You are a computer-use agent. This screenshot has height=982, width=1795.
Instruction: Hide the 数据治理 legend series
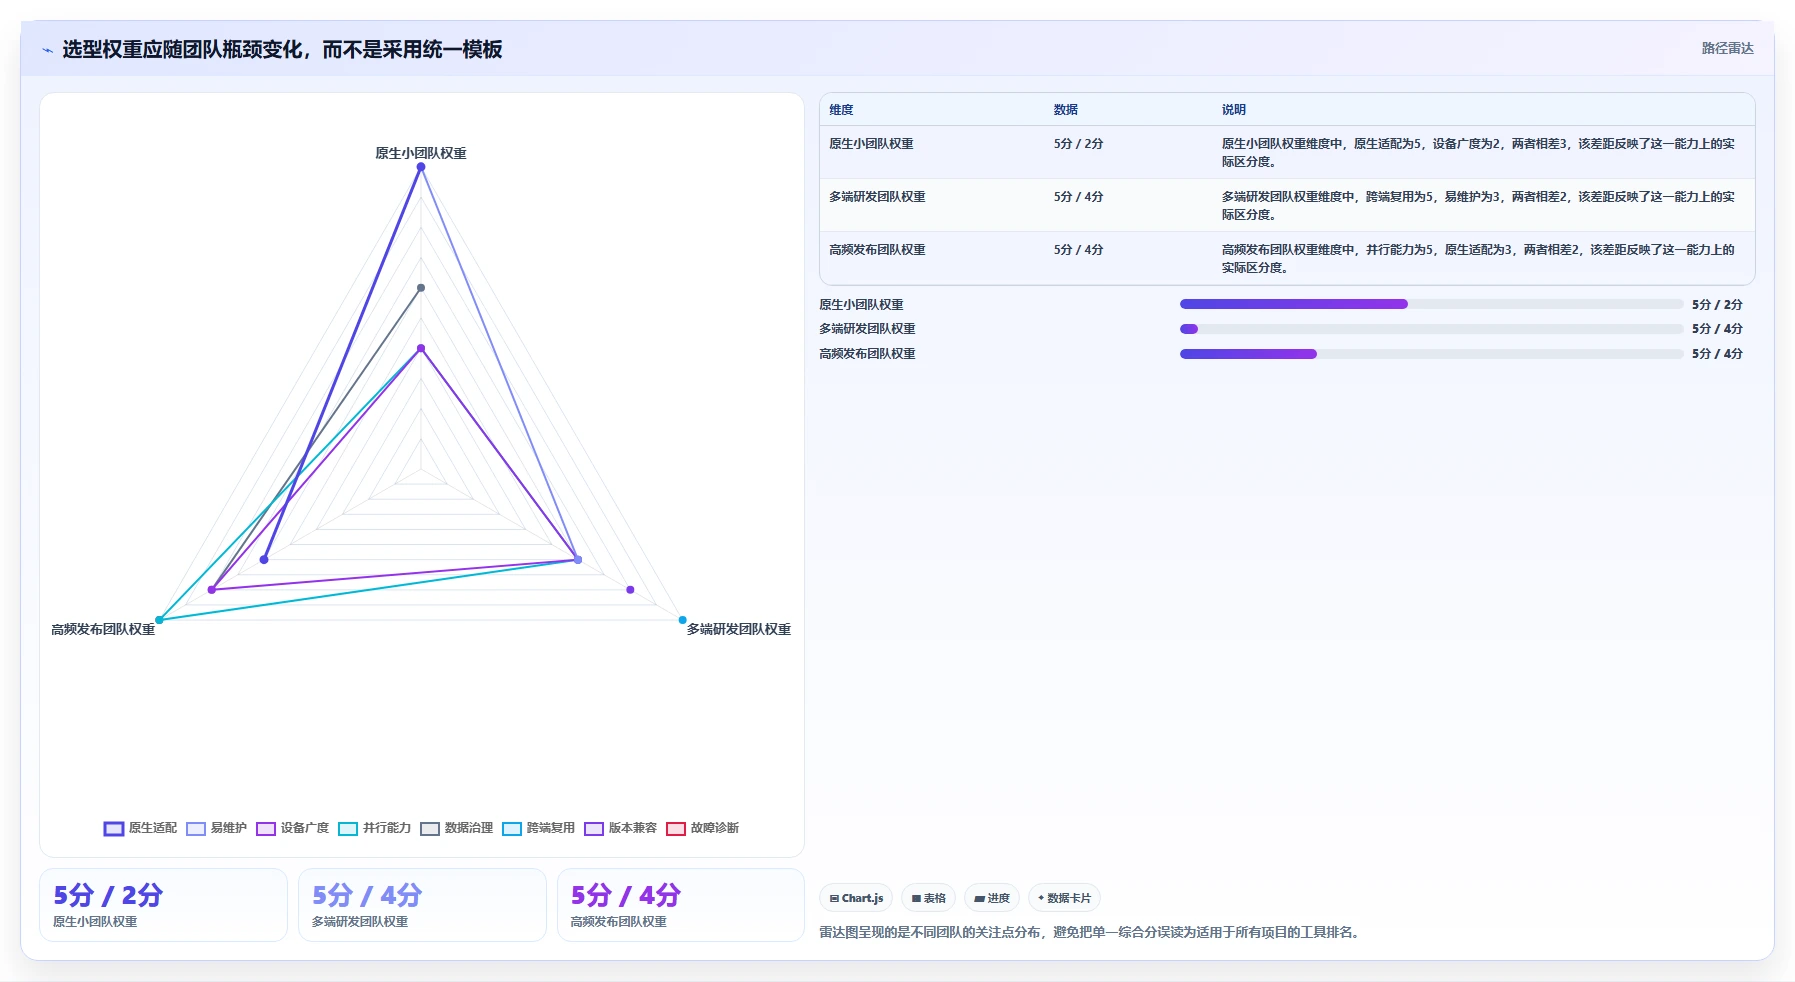[x=456, y=828]
